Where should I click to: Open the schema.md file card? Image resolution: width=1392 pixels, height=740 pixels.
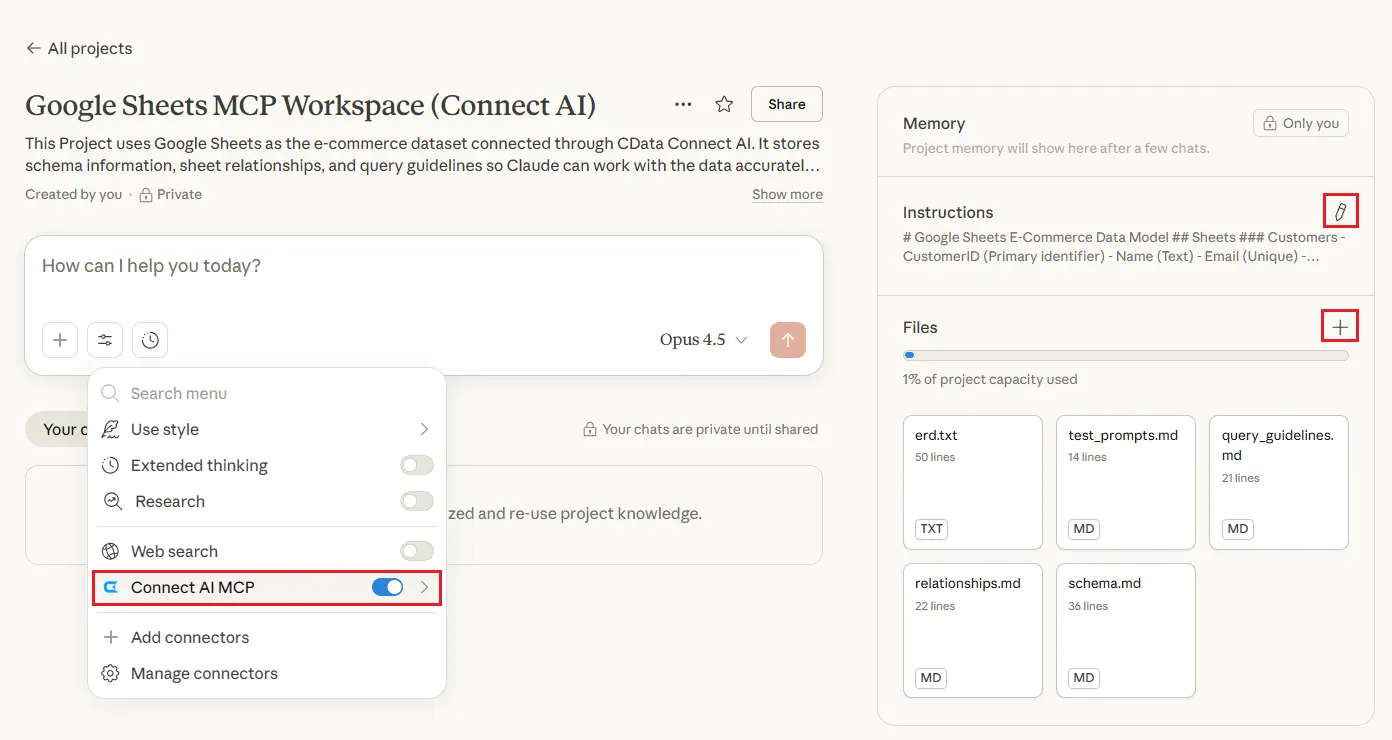point(1125,630)
